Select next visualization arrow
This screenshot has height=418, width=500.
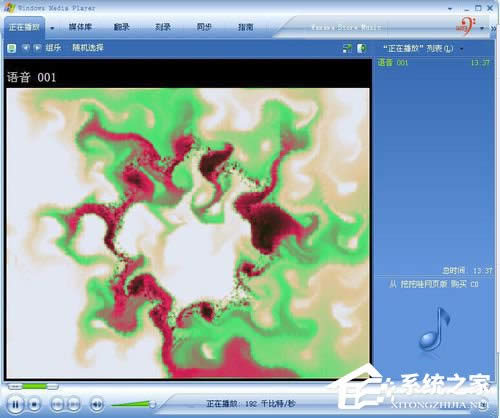(37, 48)
